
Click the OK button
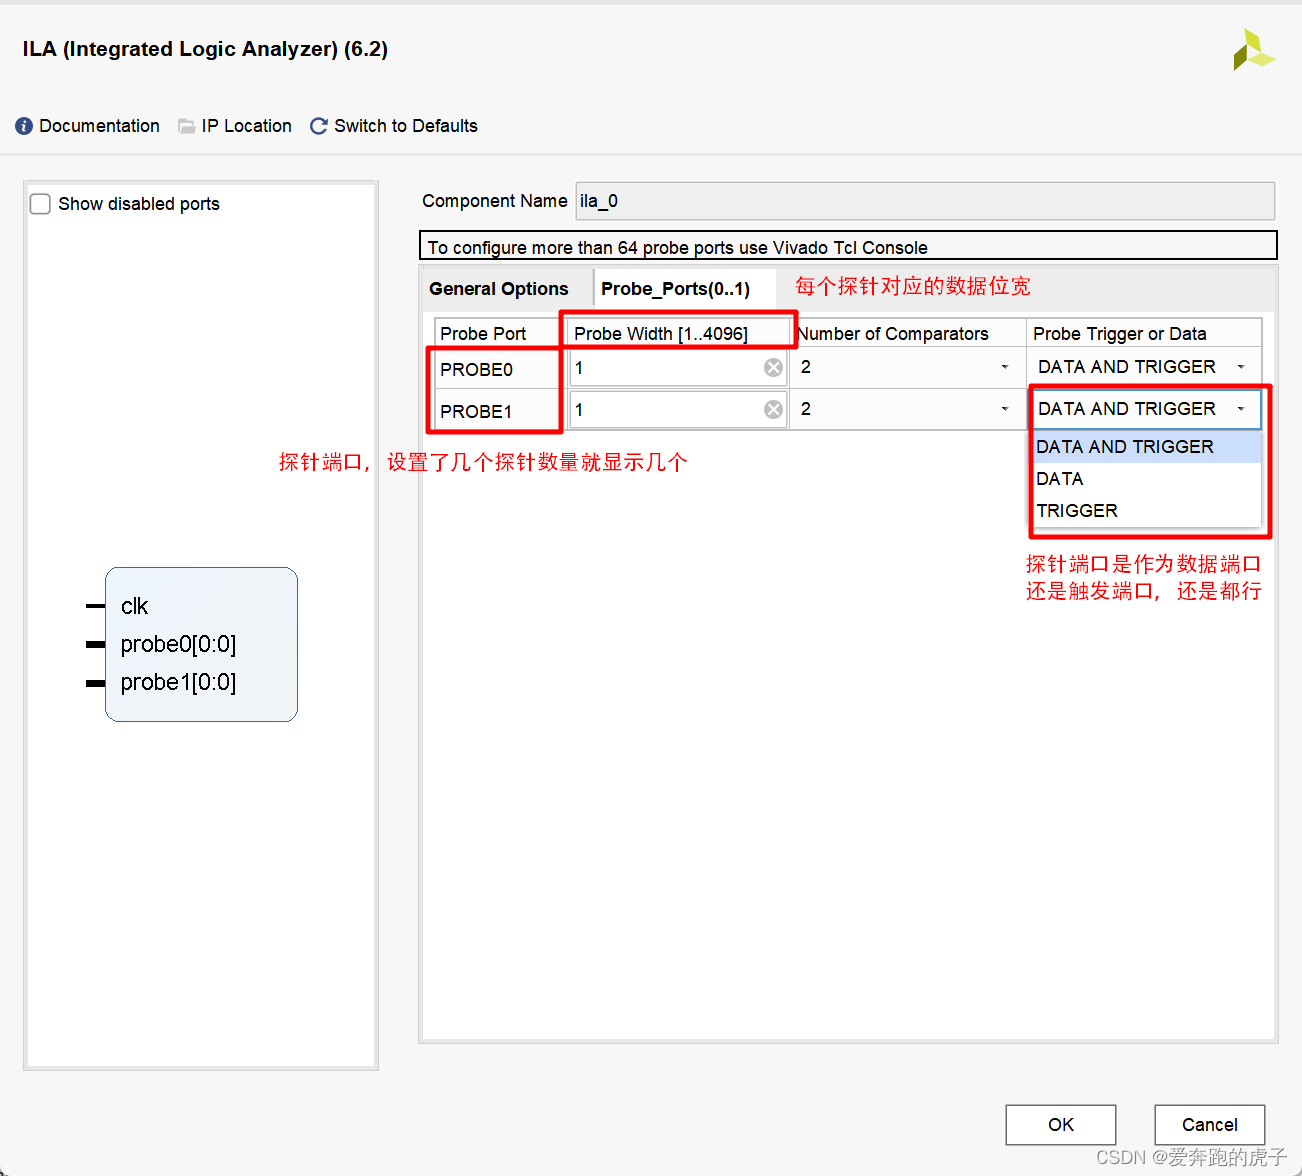1060,1124
